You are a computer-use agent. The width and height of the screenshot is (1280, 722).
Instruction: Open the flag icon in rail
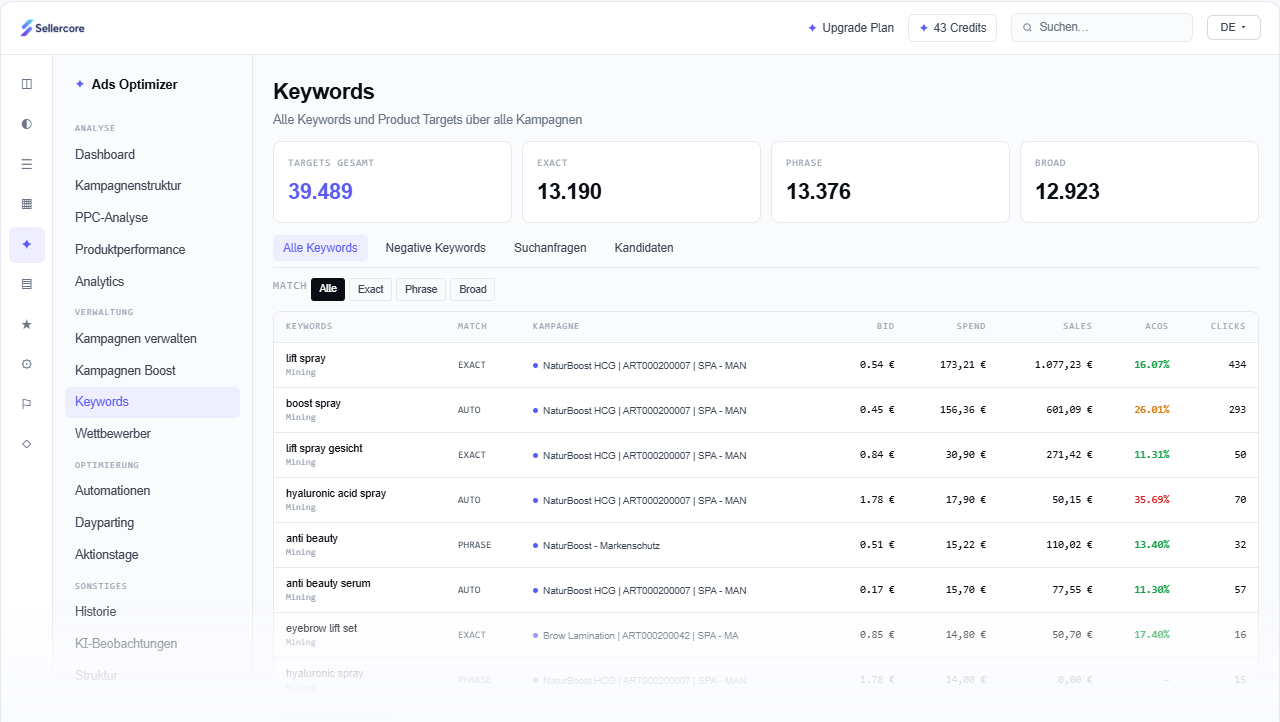(x=27, y=404)
